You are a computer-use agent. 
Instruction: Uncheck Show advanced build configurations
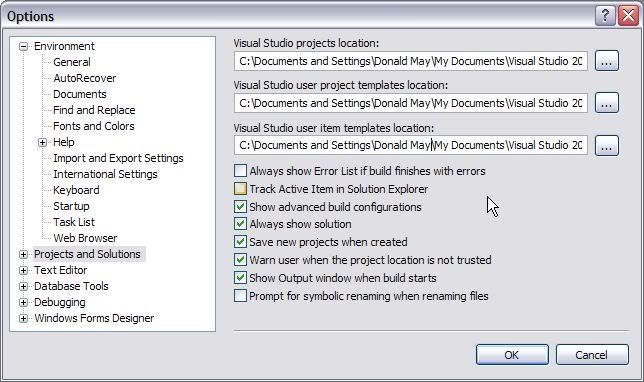point(240,207)
